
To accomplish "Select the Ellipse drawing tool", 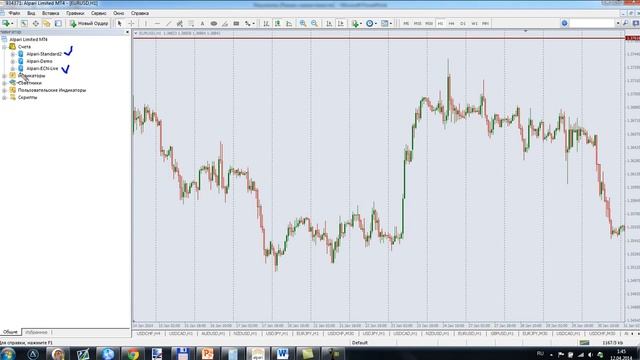I will pyautogui.click(x=213, y=24).
